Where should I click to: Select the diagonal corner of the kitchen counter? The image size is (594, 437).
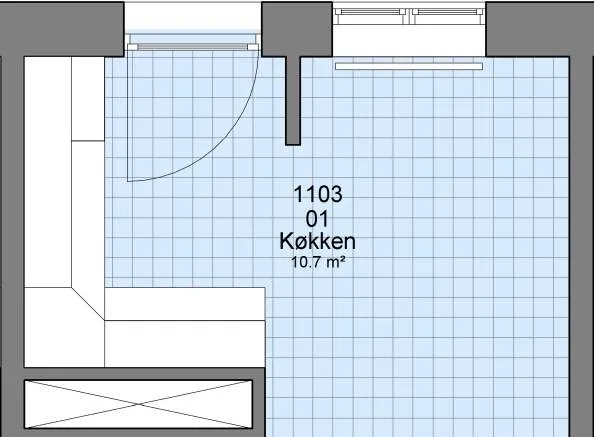pos(88,303)
